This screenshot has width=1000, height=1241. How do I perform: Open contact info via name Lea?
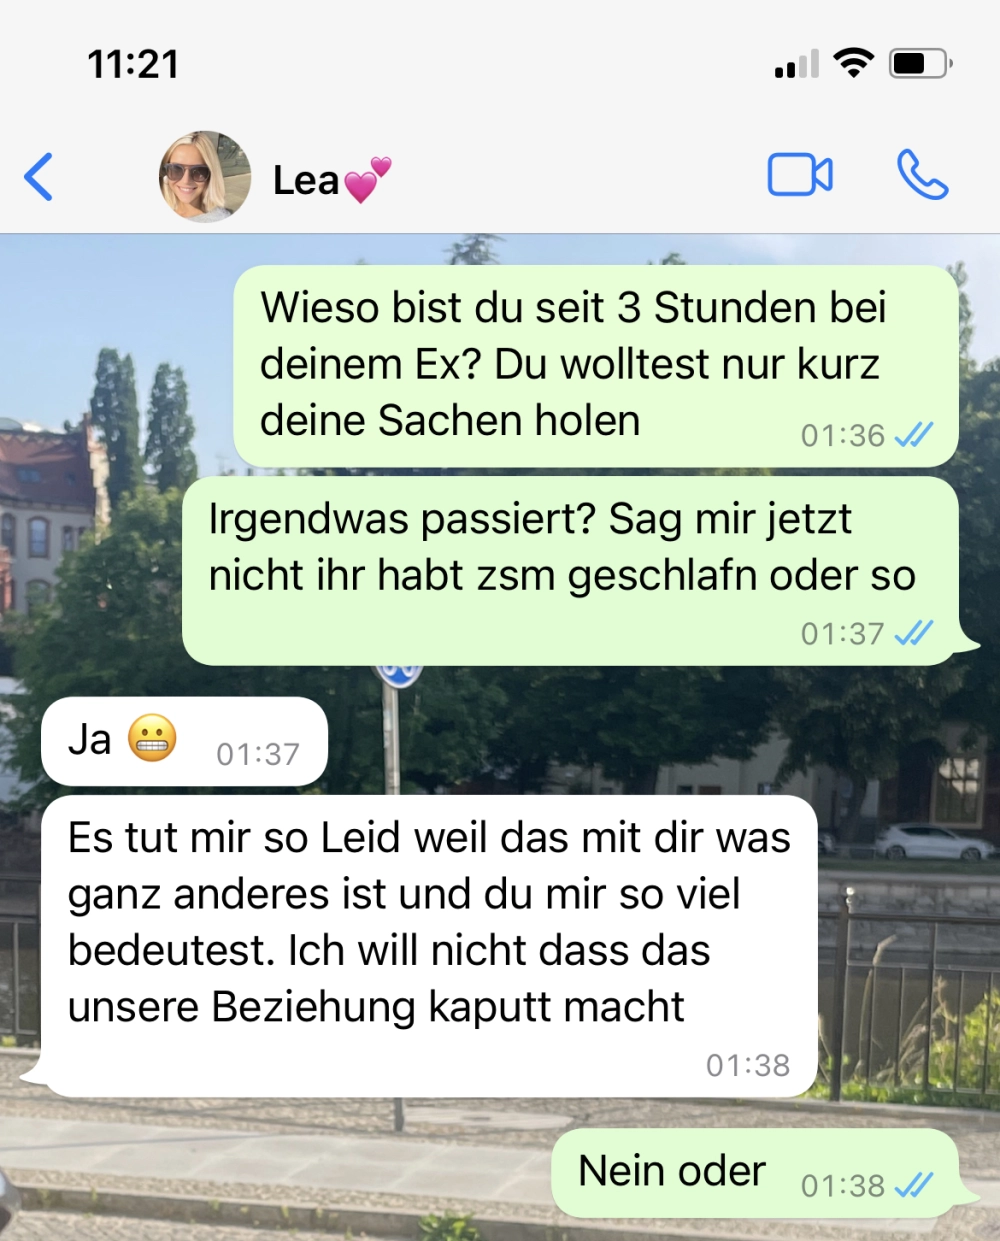click(306, 181)
